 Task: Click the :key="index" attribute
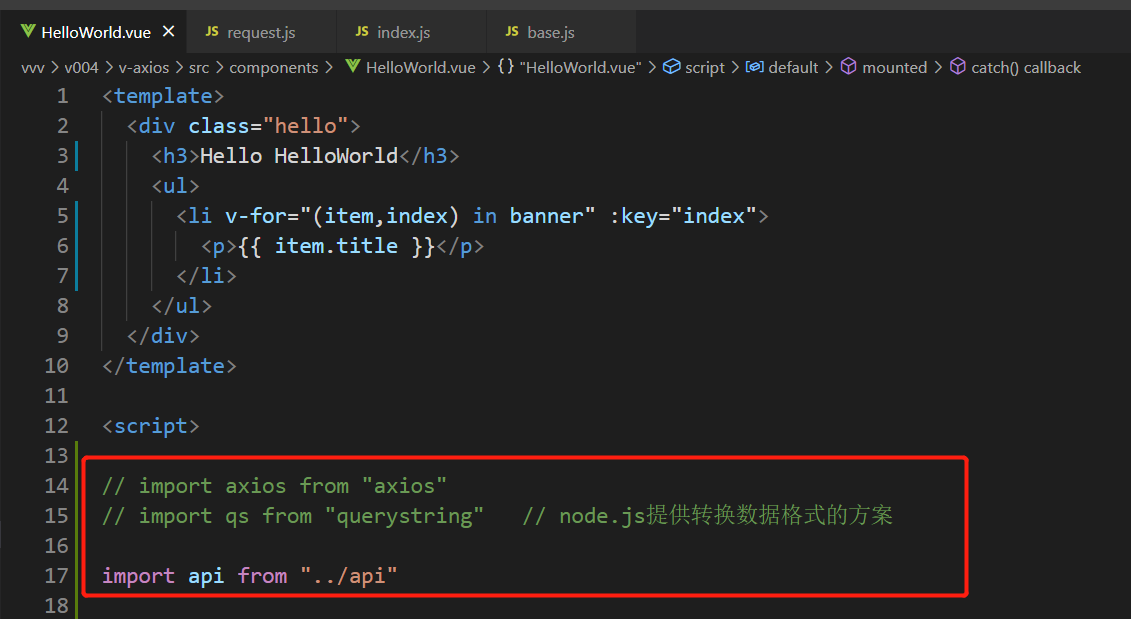(684, 216)
